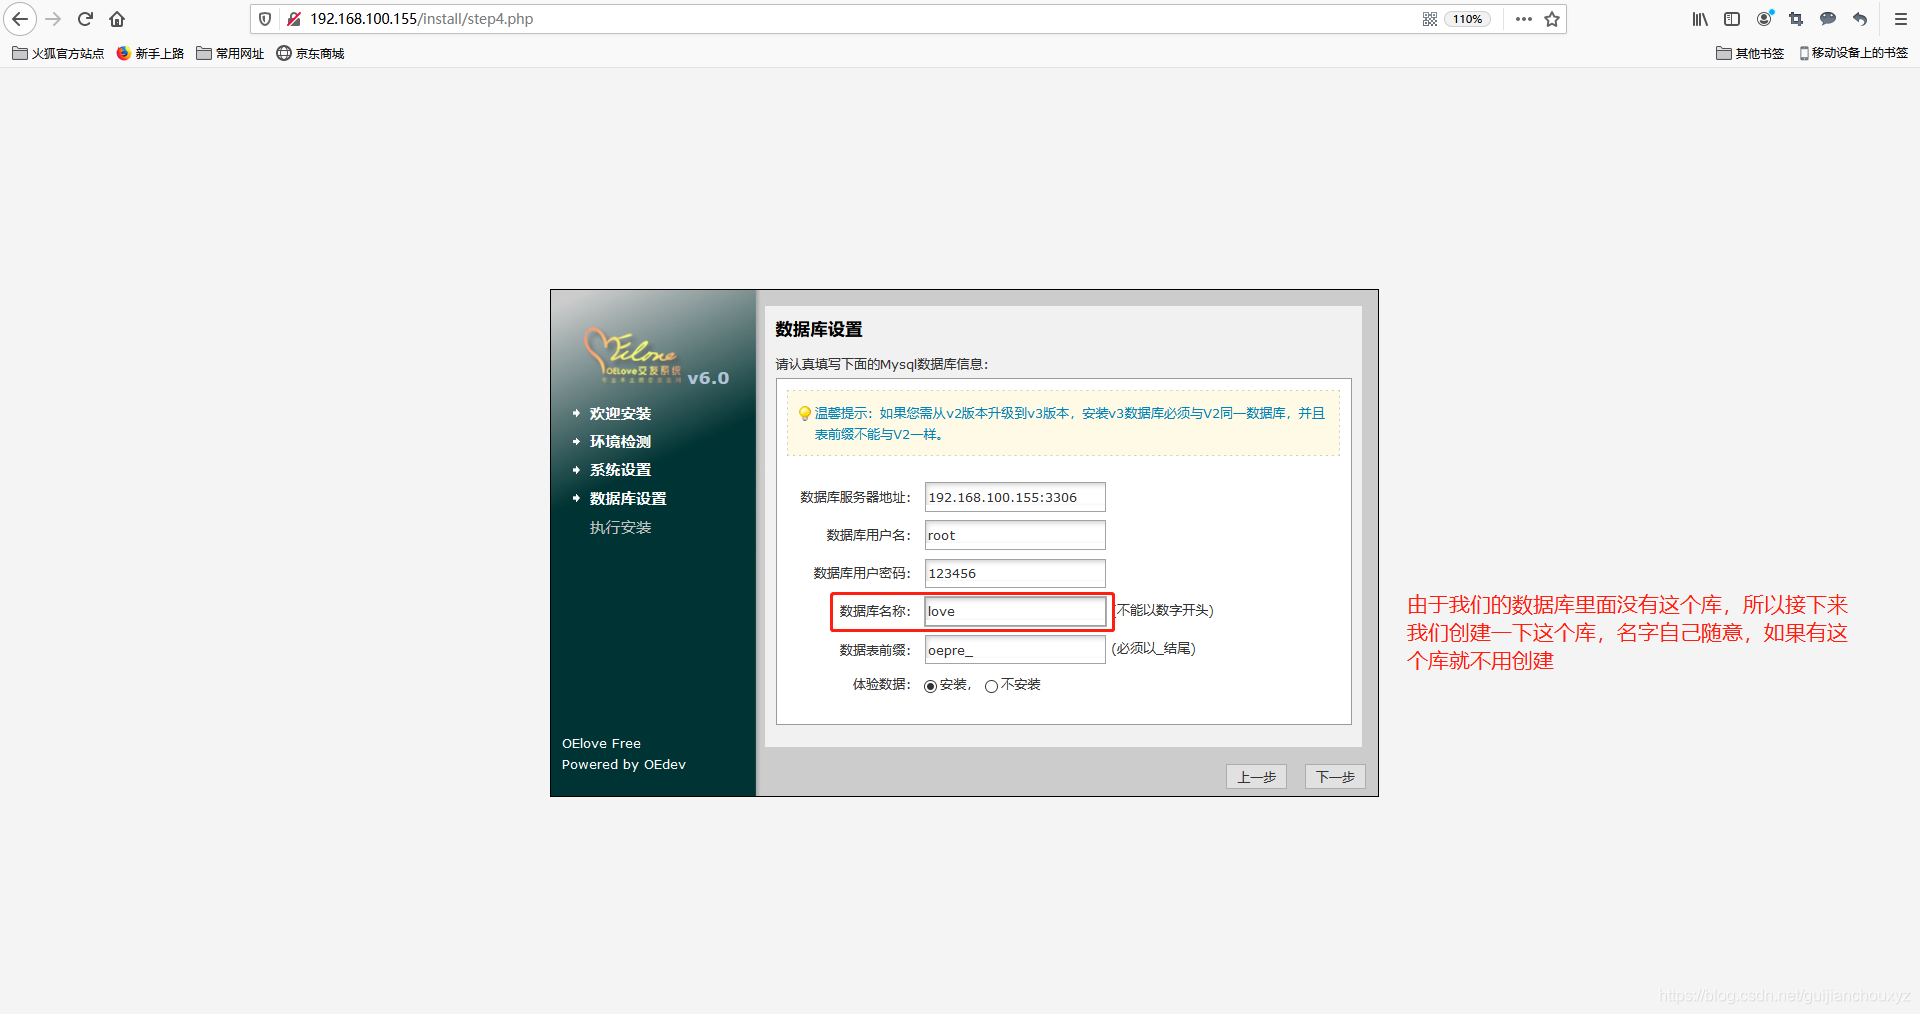Click the 数据库服务器地址 input field
This screenshot has height=1014, width=1920.
pos(1015,497)
